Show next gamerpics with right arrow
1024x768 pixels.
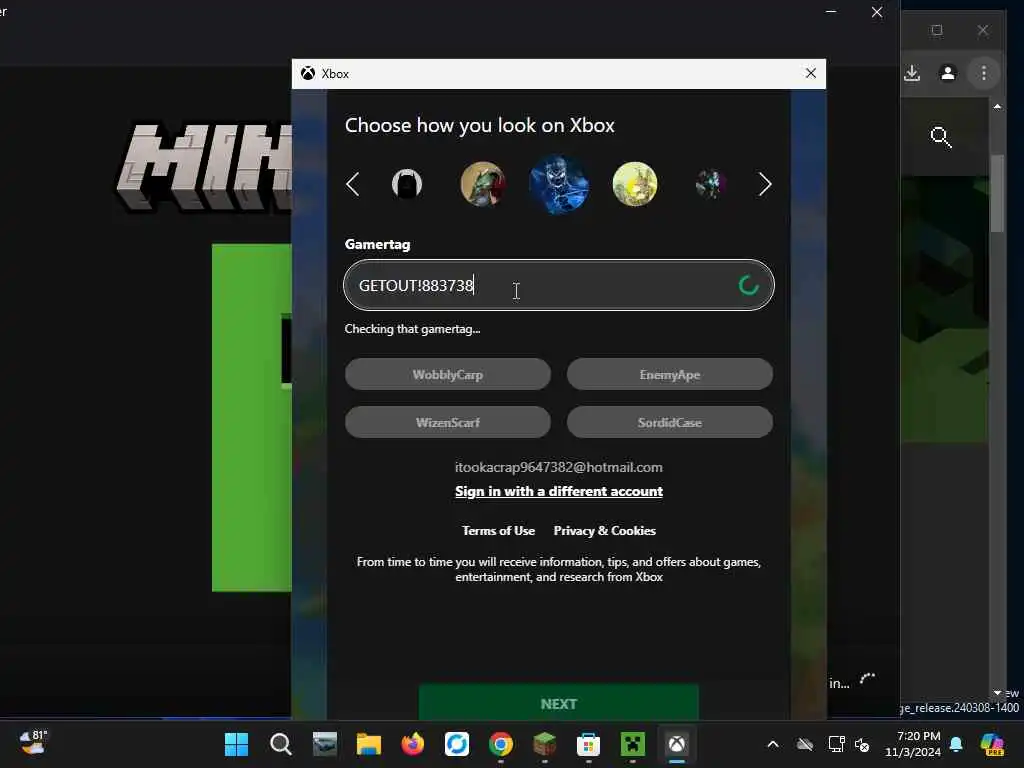(x=765, y=184)
